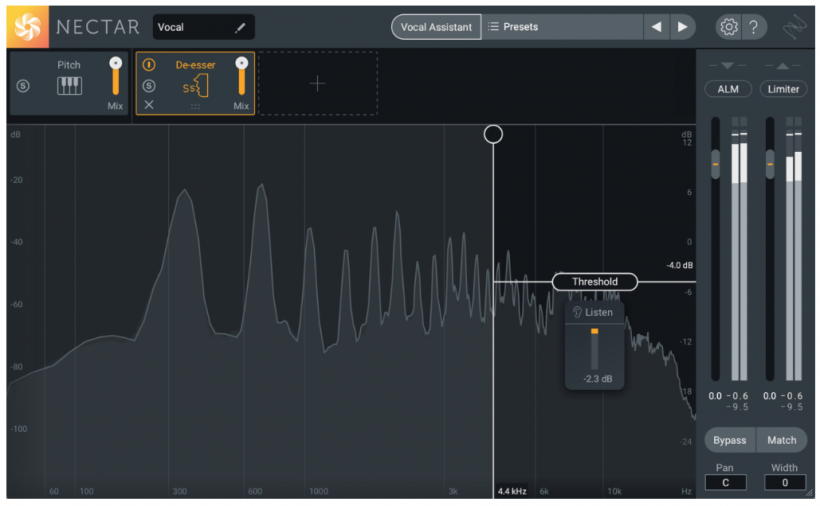Screen dimensions: 820x506
Task: Select the De-esser ss face icon
Action: pyautogui.click(x=196, y=86)
